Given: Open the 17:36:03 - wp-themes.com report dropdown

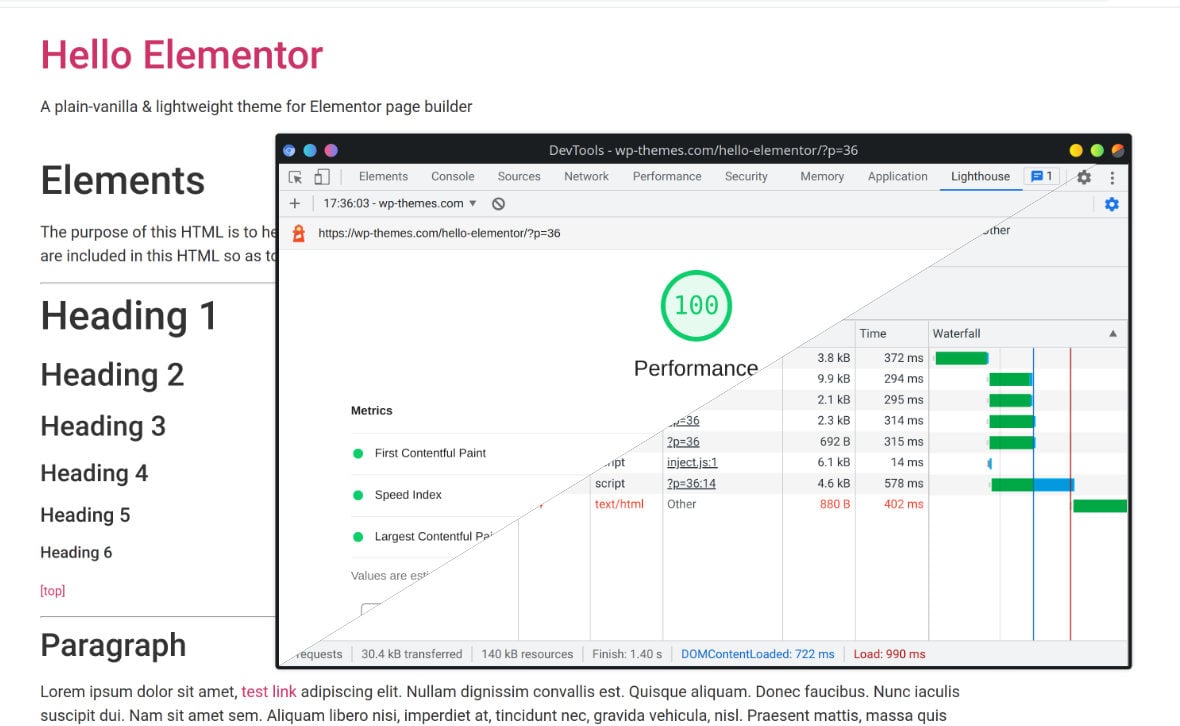Looking at the screenshot, I should click(400, 204).
